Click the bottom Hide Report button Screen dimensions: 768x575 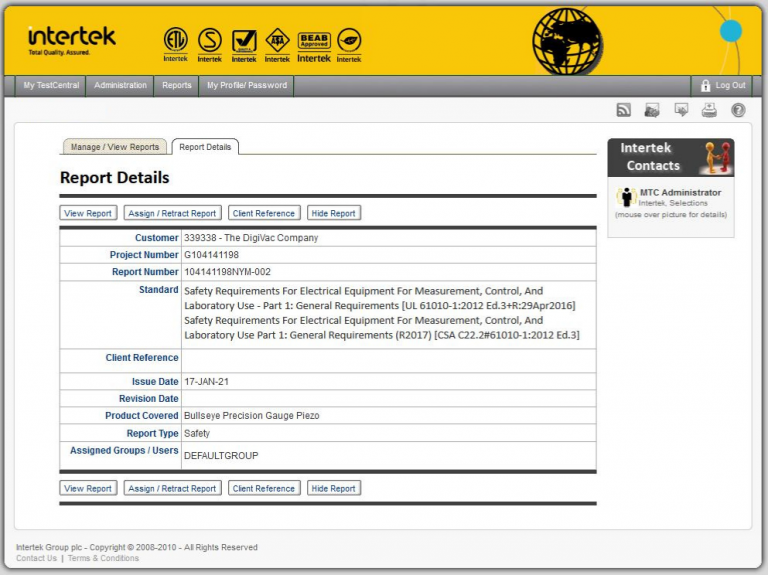pyautogui.click(x=334, y=488)
